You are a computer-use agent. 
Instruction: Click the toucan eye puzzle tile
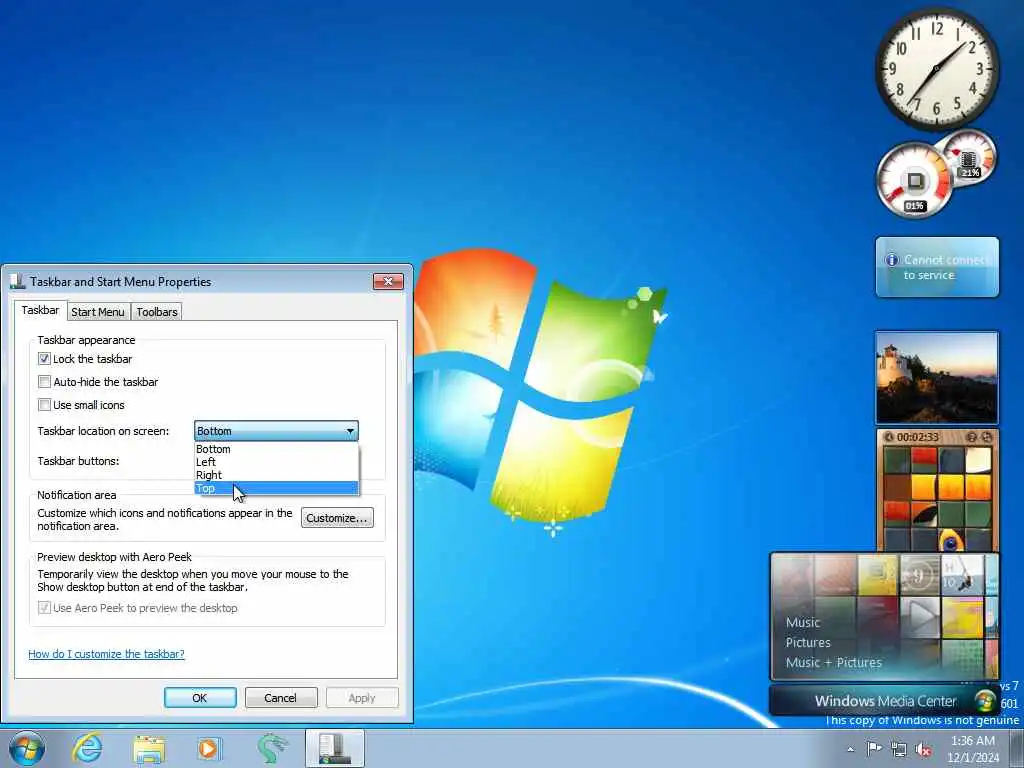[951, 540]
